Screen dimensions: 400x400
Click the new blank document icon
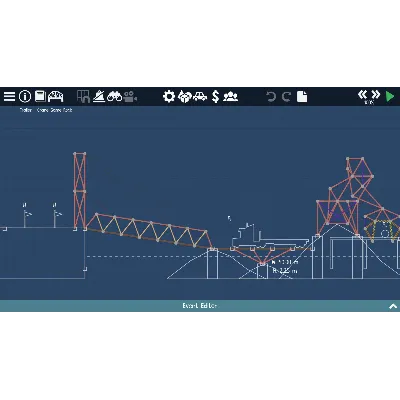tap(302, 97)
